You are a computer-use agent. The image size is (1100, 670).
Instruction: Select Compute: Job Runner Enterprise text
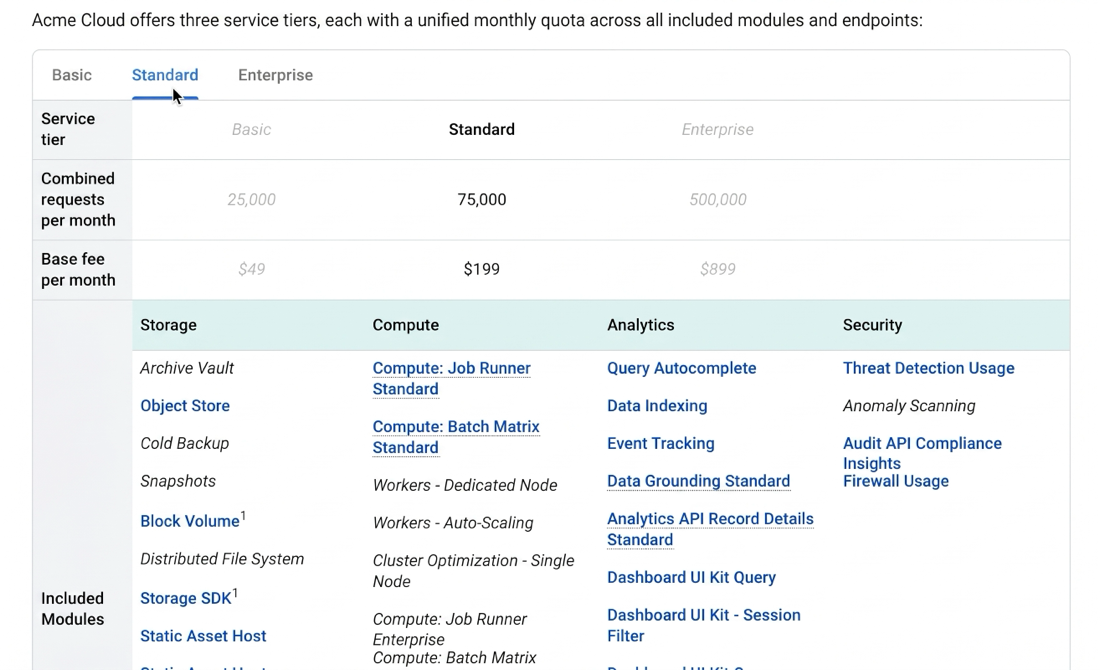pos(449,629)
